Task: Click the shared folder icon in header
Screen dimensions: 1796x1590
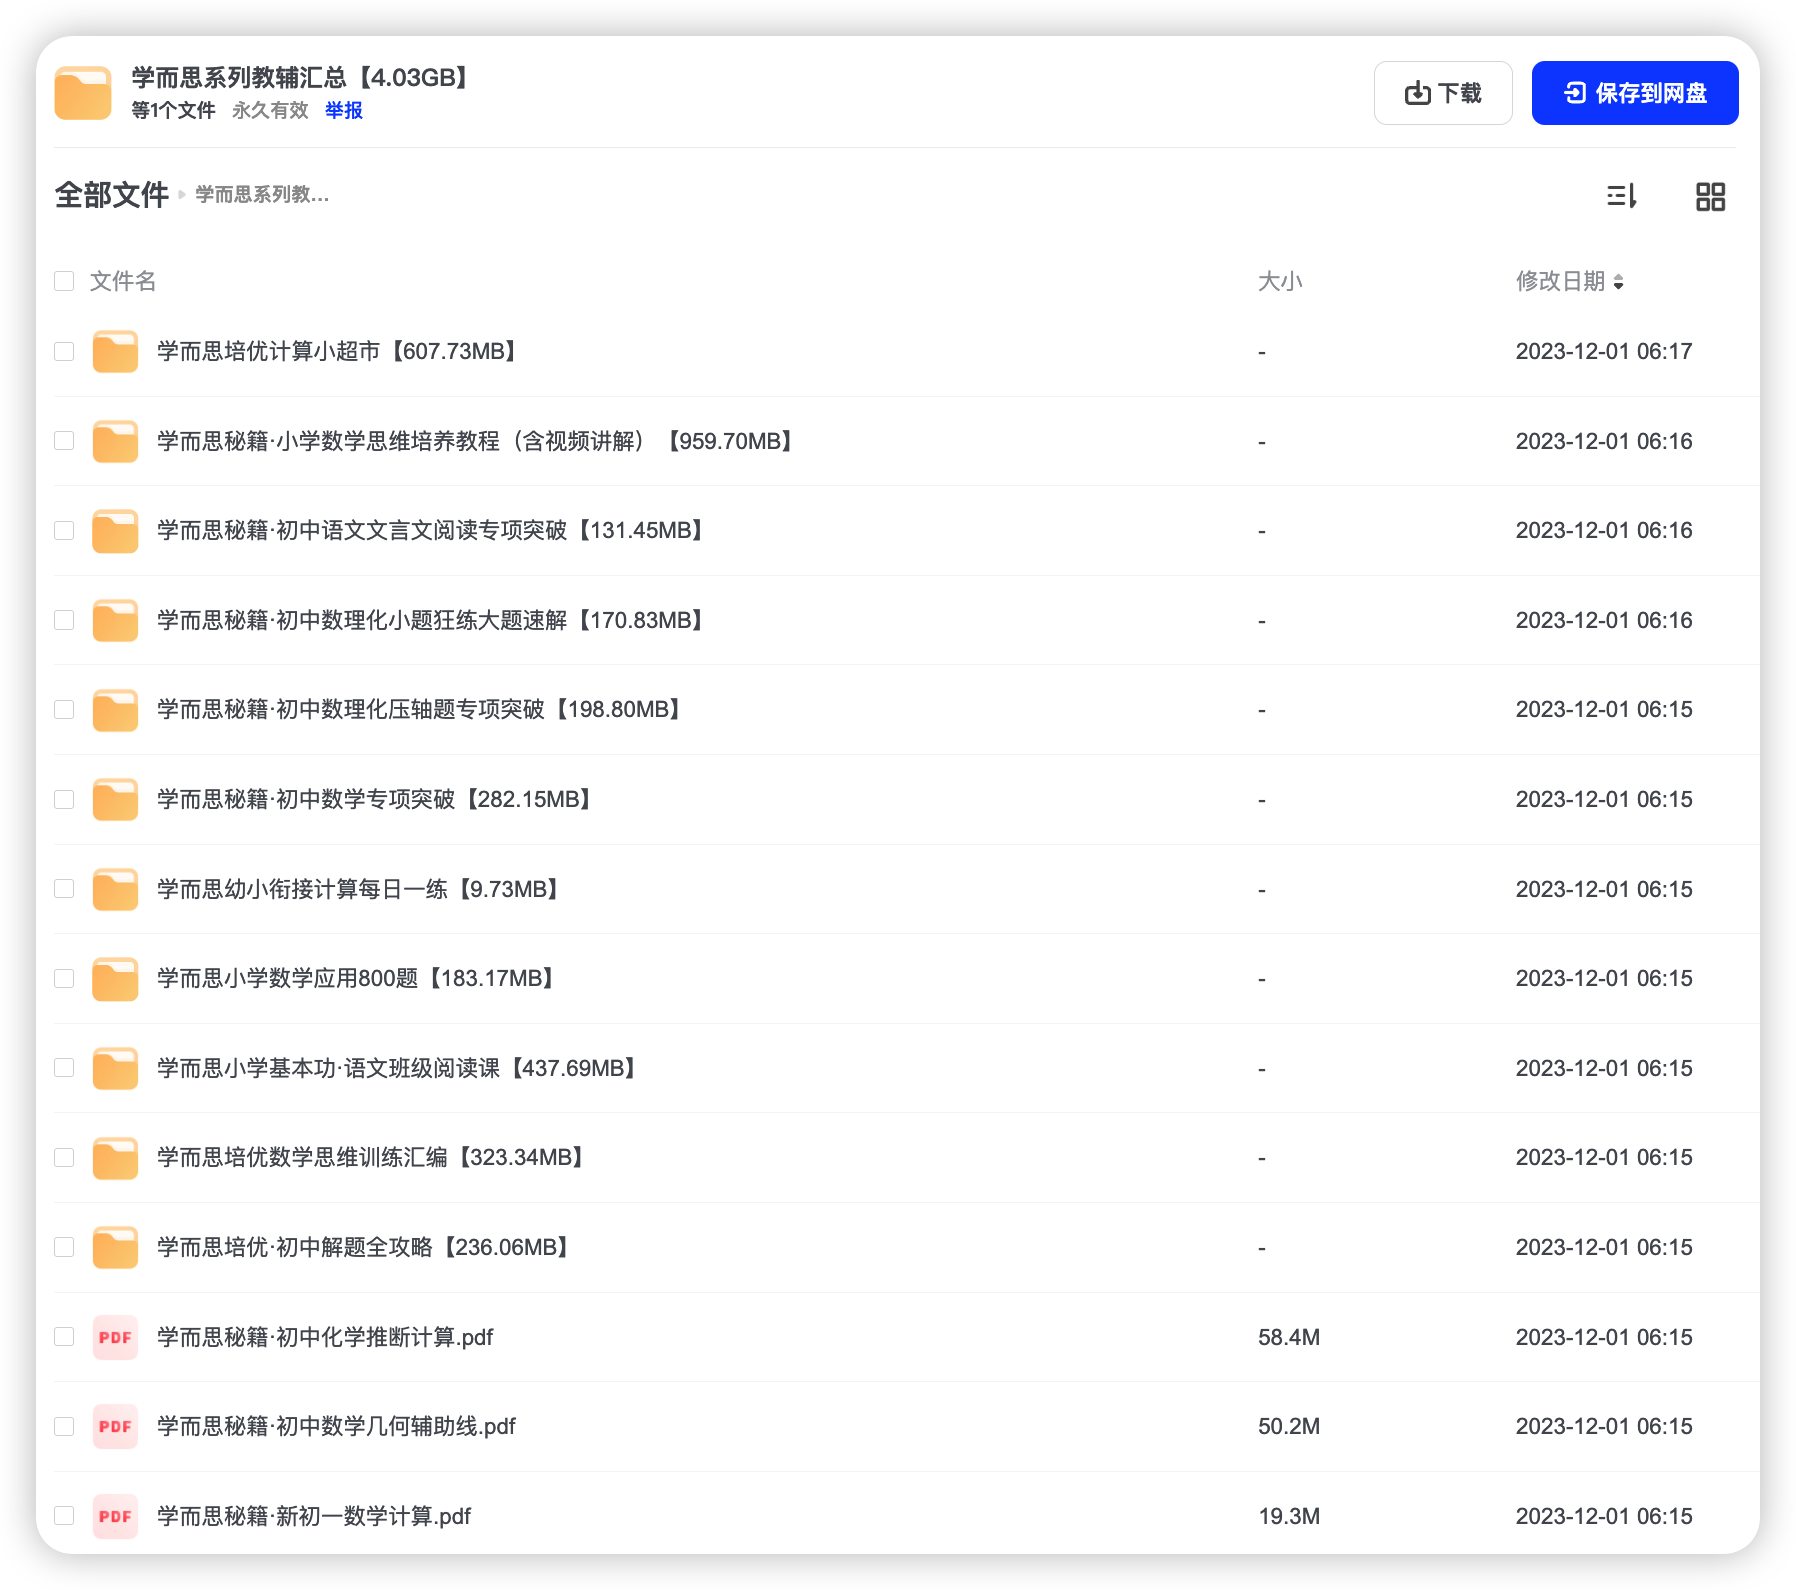Action: (83, 93)
